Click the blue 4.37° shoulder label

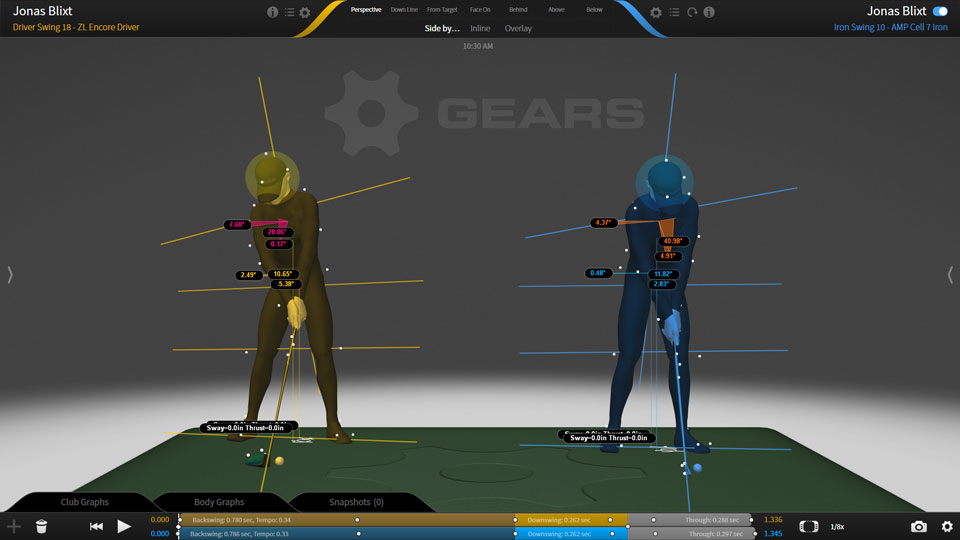(603, 222)
